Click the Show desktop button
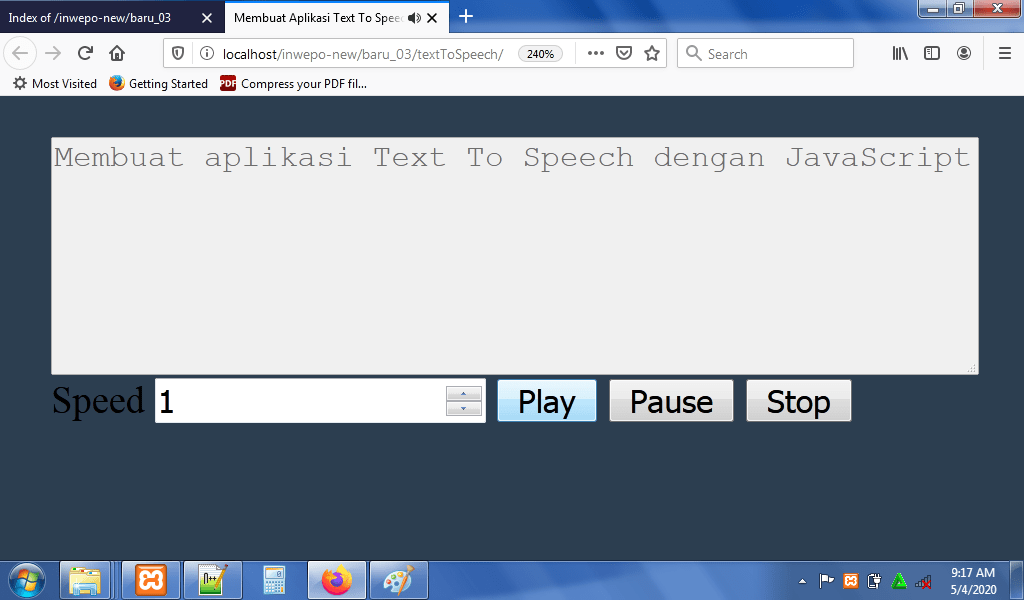 tap(1016, 580)
